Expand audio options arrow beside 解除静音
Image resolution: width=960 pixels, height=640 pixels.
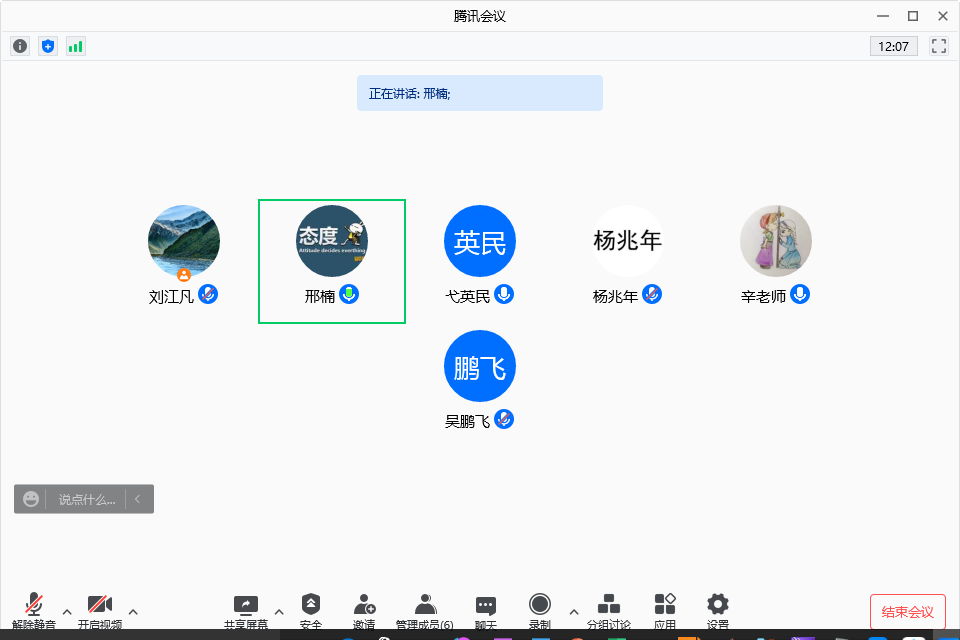[x=67, y=611]
